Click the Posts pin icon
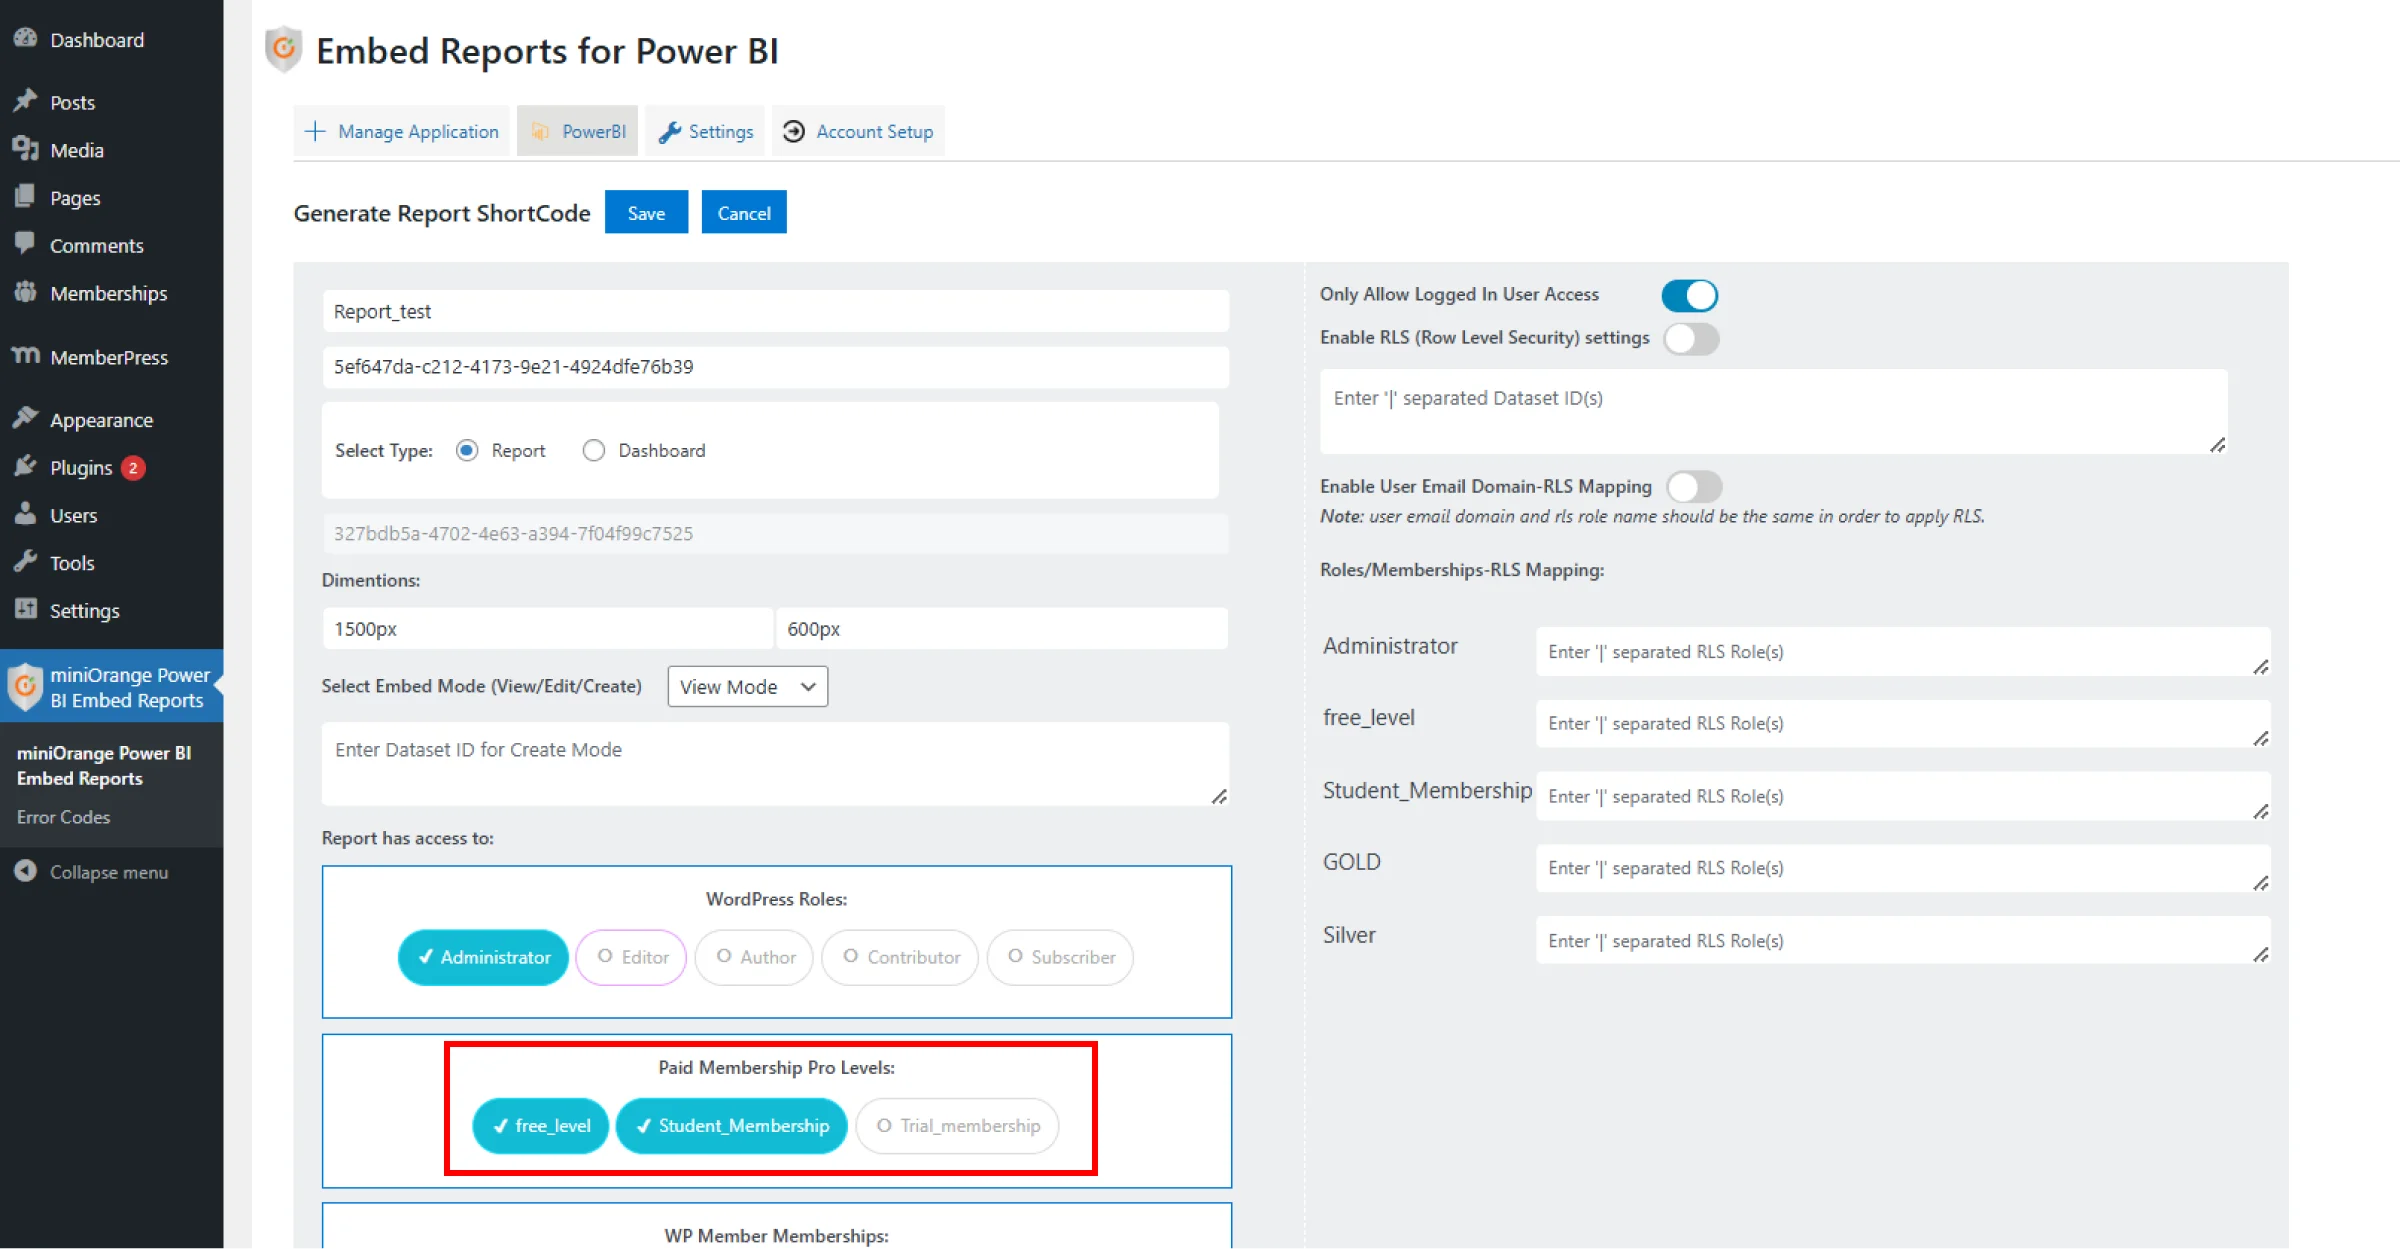The image size is (2400, 1249). click(26, 101)
